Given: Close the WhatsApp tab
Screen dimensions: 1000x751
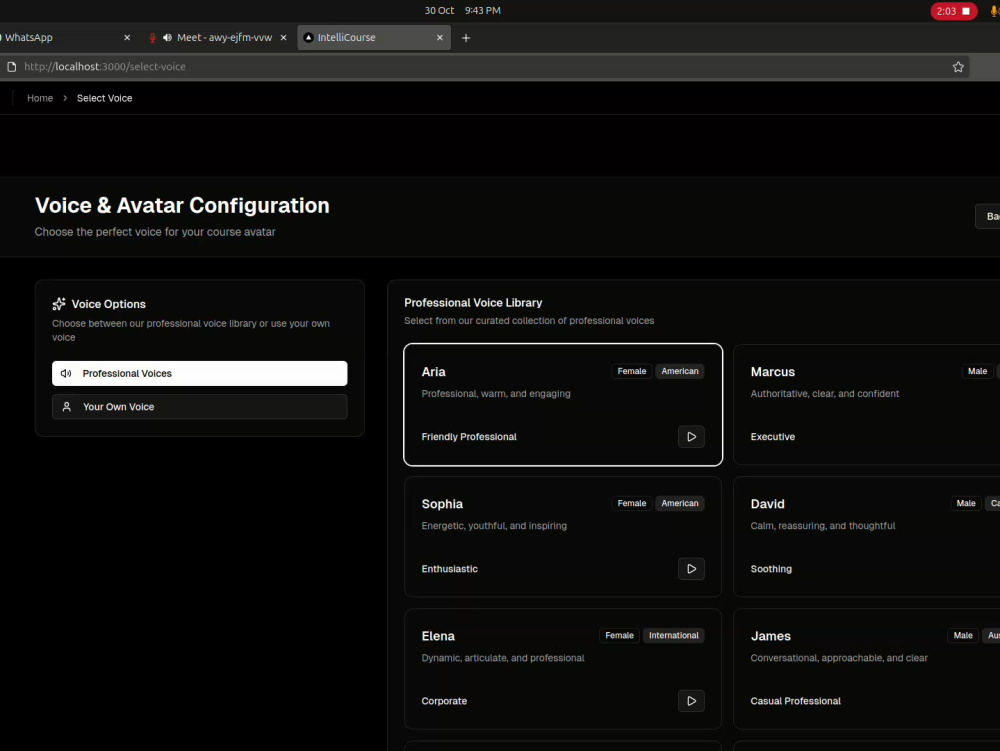Looking at the screenshot, I should click(127, 38).
